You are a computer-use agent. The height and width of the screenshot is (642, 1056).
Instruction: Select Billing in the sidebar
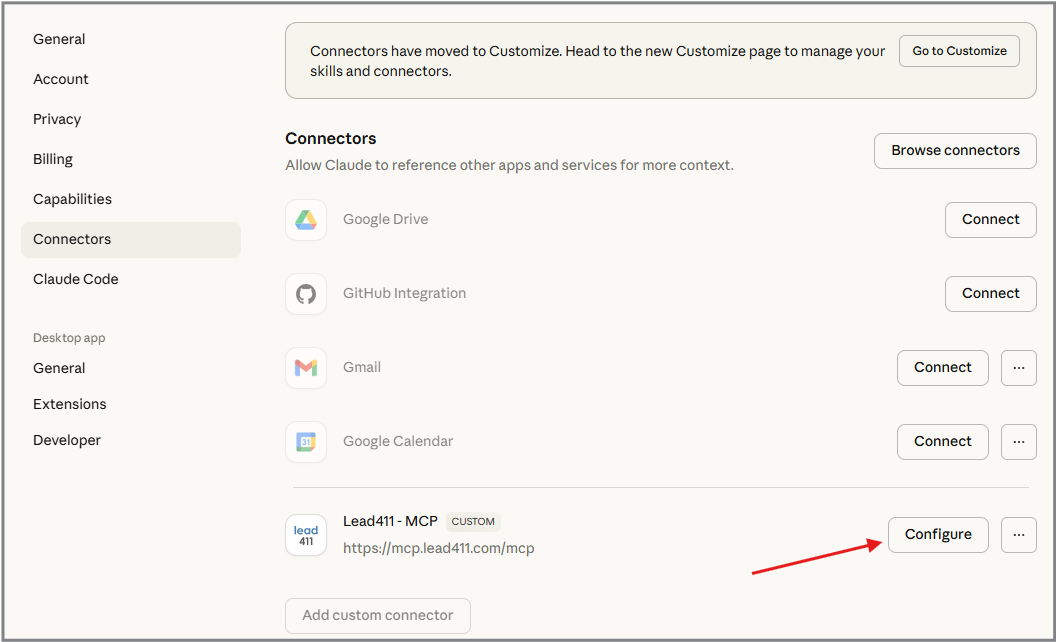pos(53,159)
